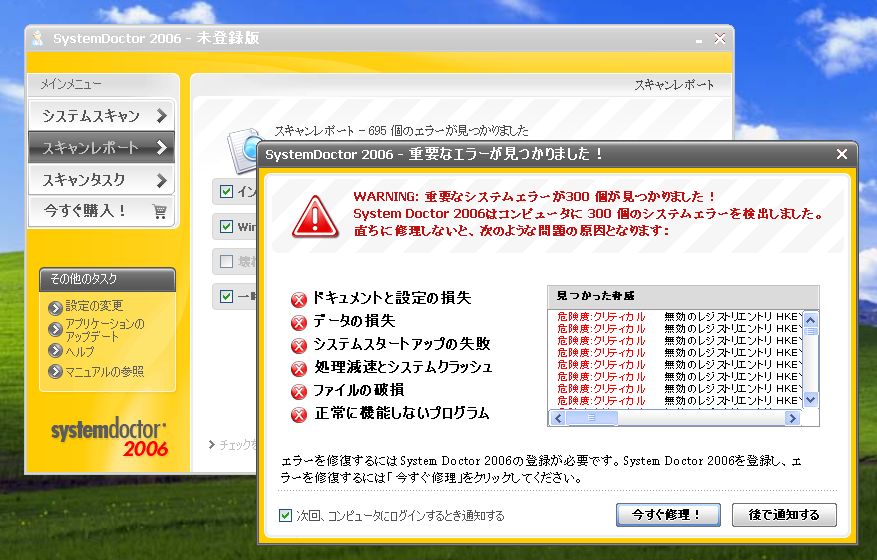The width and height of the screenshot is (877, 560).
Task: Close the SystemDoctor 2006 main window
Action: point(720,39)
